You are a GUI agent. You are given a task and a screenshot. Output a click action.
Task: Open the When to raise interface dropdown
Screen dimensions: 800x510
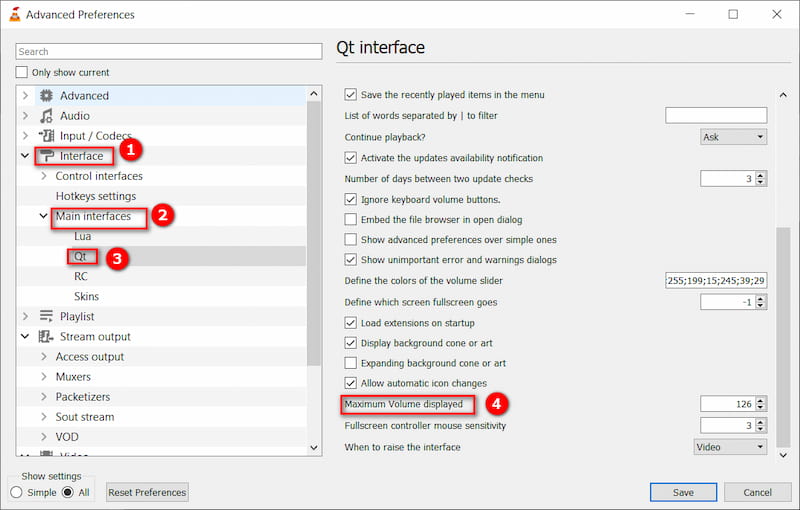click(730, 447)
